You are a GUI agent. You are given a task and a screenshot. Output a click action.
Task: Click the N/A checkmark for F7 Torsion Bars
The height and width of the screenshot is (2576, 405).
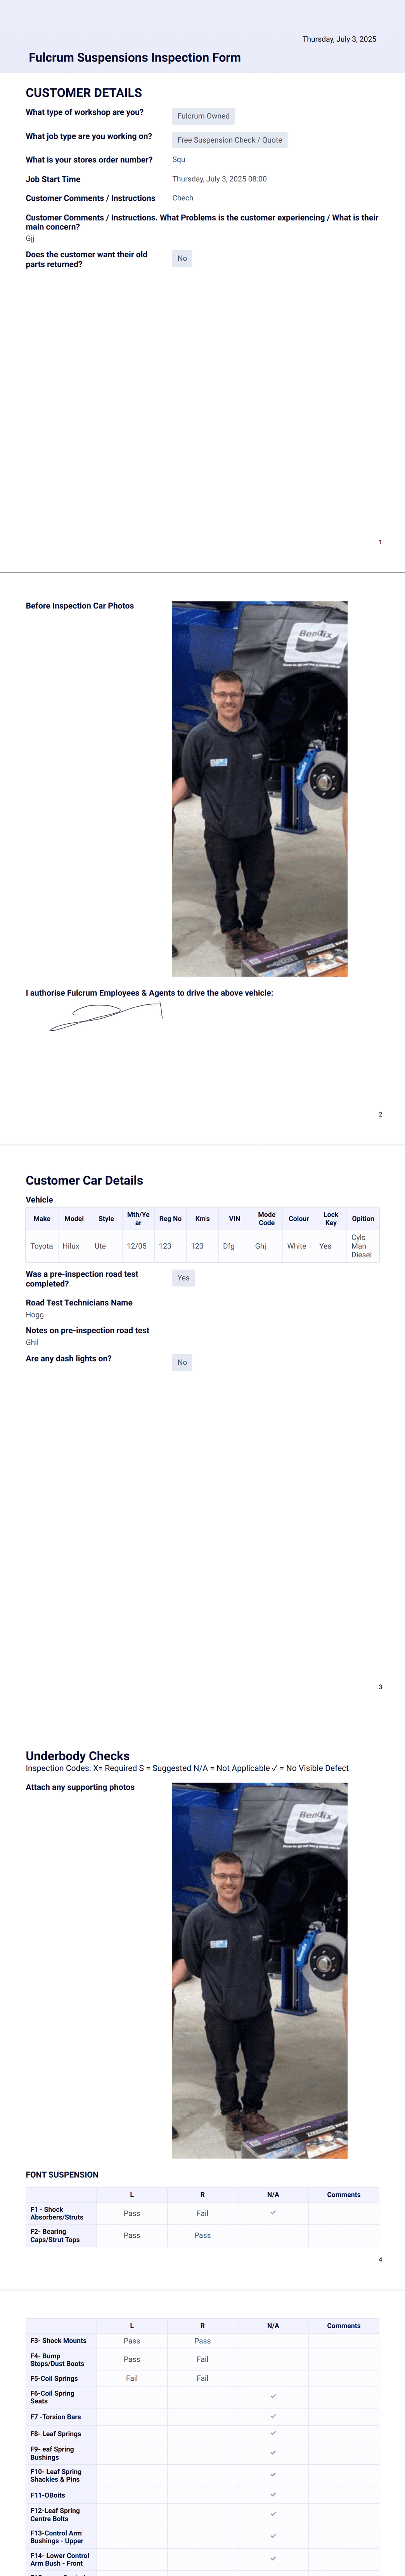coord(273,2416)
